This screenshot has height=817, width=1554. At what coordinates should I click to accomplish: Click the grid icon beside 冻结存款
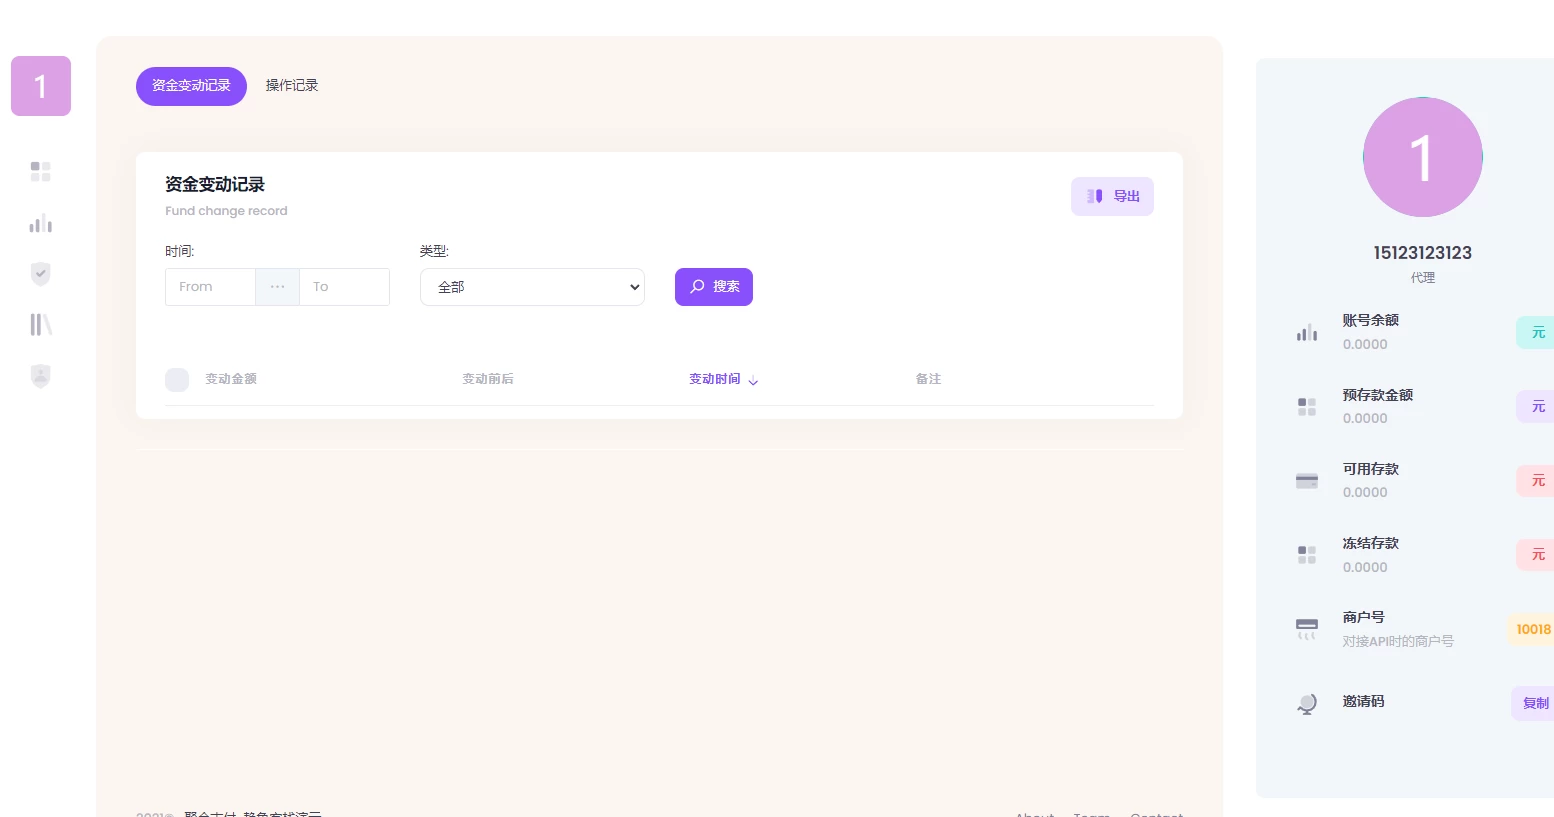[x=1307, y=555]
